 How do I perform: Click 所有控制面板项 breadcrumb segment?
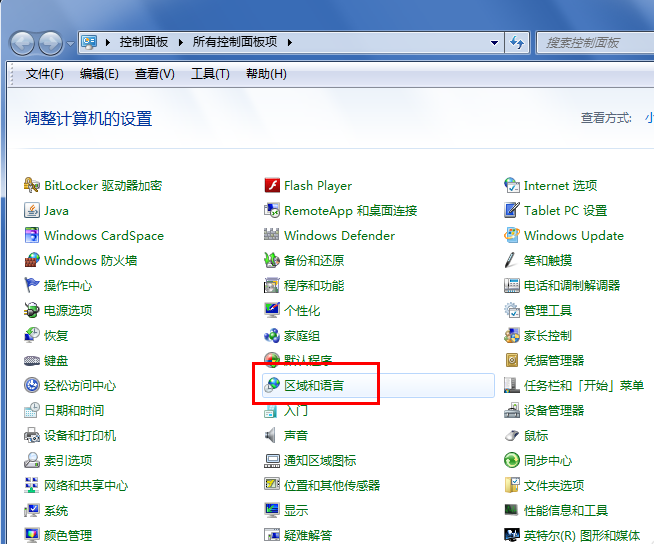click(235, 42)
